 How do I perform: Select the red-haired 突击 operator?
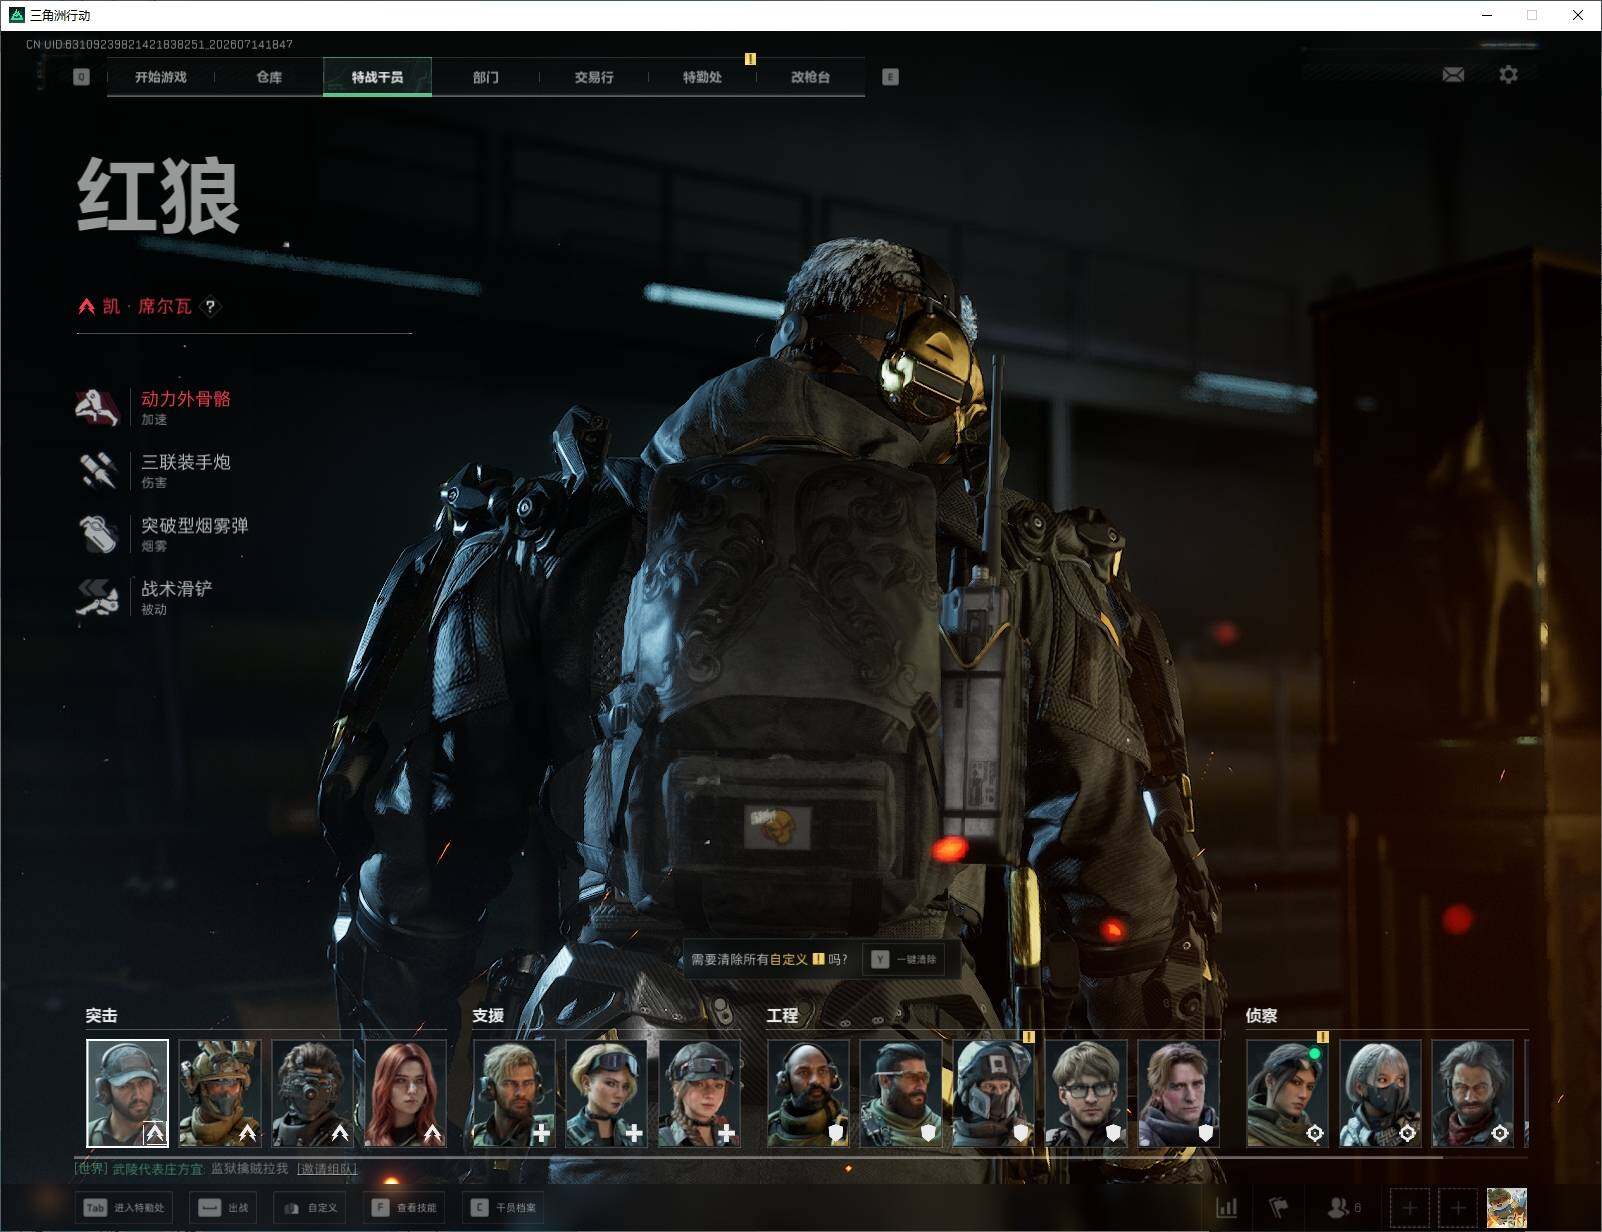click(x=406, y=1093)
